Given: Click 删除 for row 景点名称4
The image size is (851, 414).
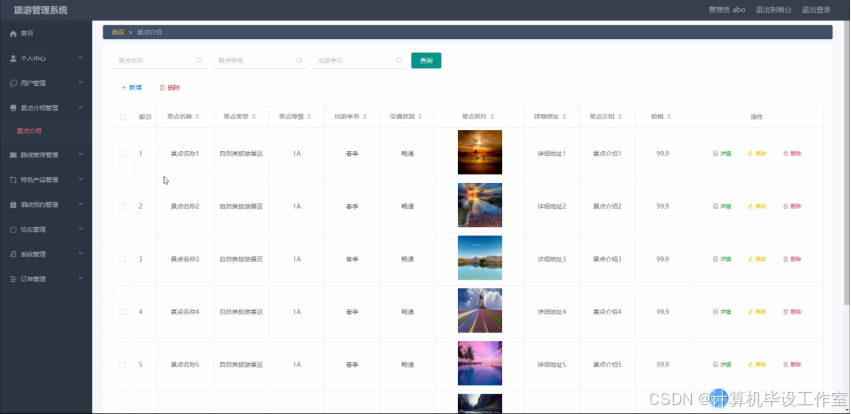Looking at the screenshot, I should (x=792, y=312).
